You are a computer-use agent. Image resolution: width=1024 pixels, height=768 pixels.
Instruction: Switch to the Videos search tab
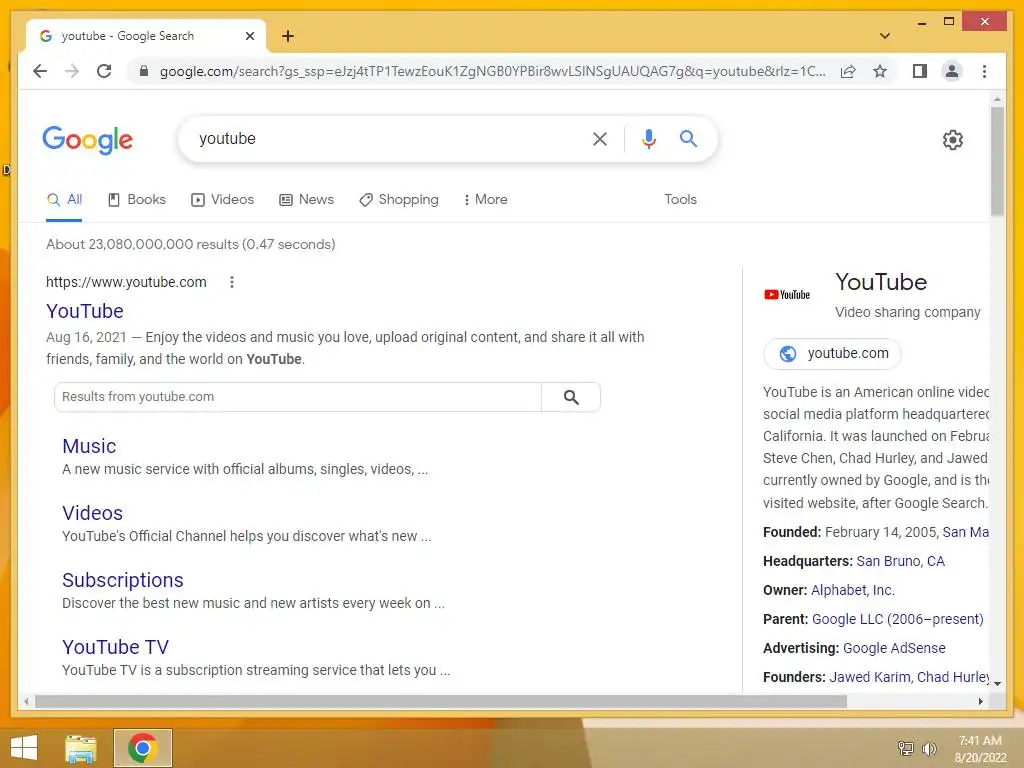tap(222, 200)
